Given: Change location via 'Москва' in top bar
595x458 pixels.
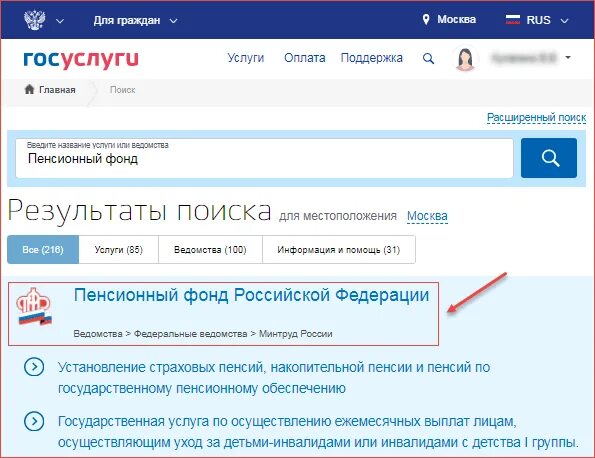Looking at the screenshot, I should (x=456, y=19).
